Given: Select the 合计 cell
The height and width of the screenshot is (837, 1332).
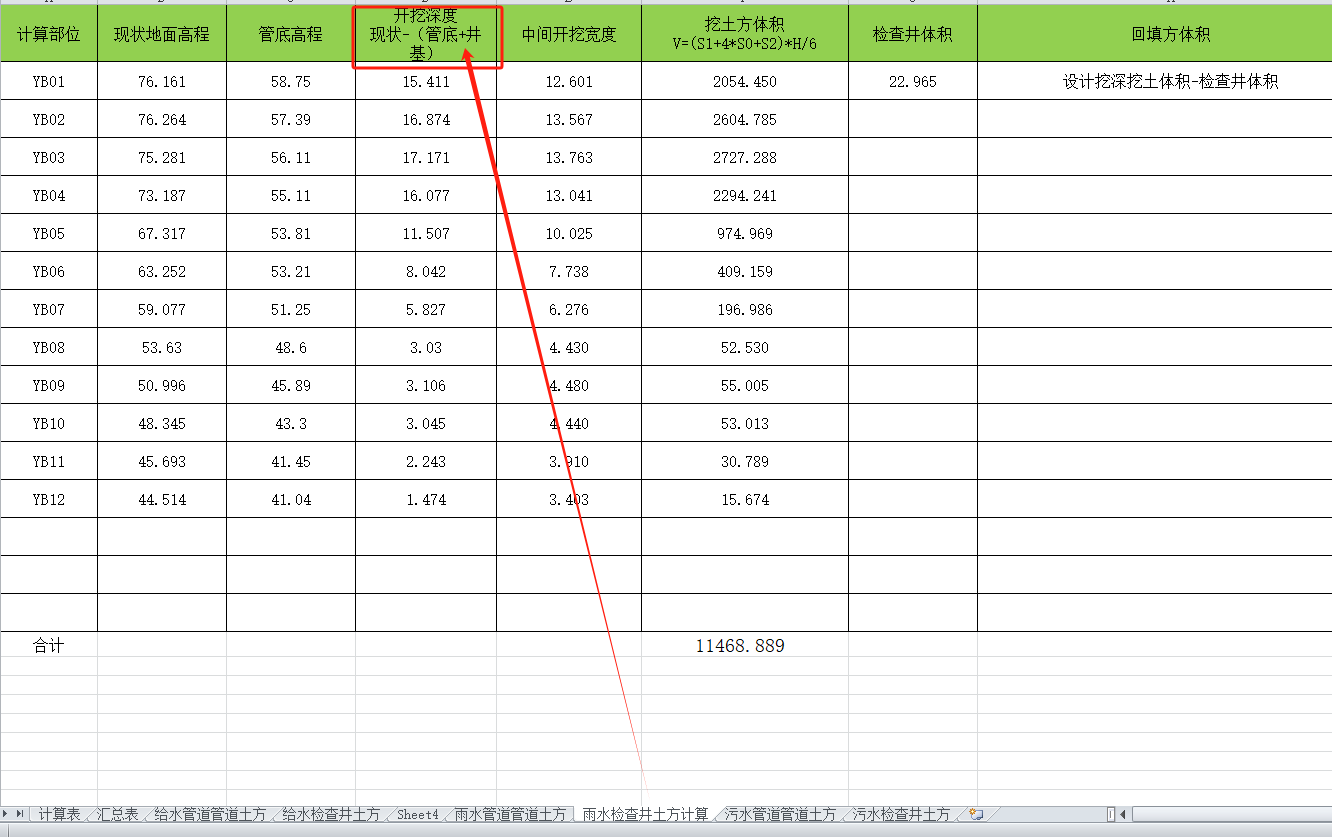Looking at the screenshot, I should [49, 646].
